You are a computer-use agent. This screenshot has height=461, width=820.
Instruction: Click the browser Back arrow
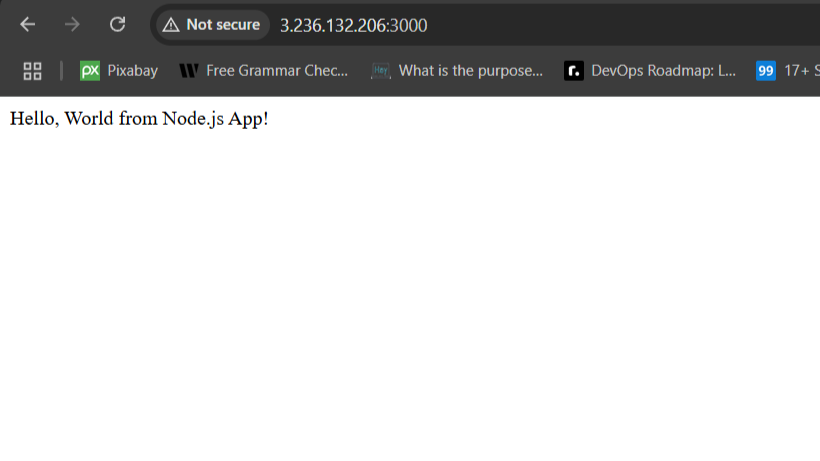27,25
